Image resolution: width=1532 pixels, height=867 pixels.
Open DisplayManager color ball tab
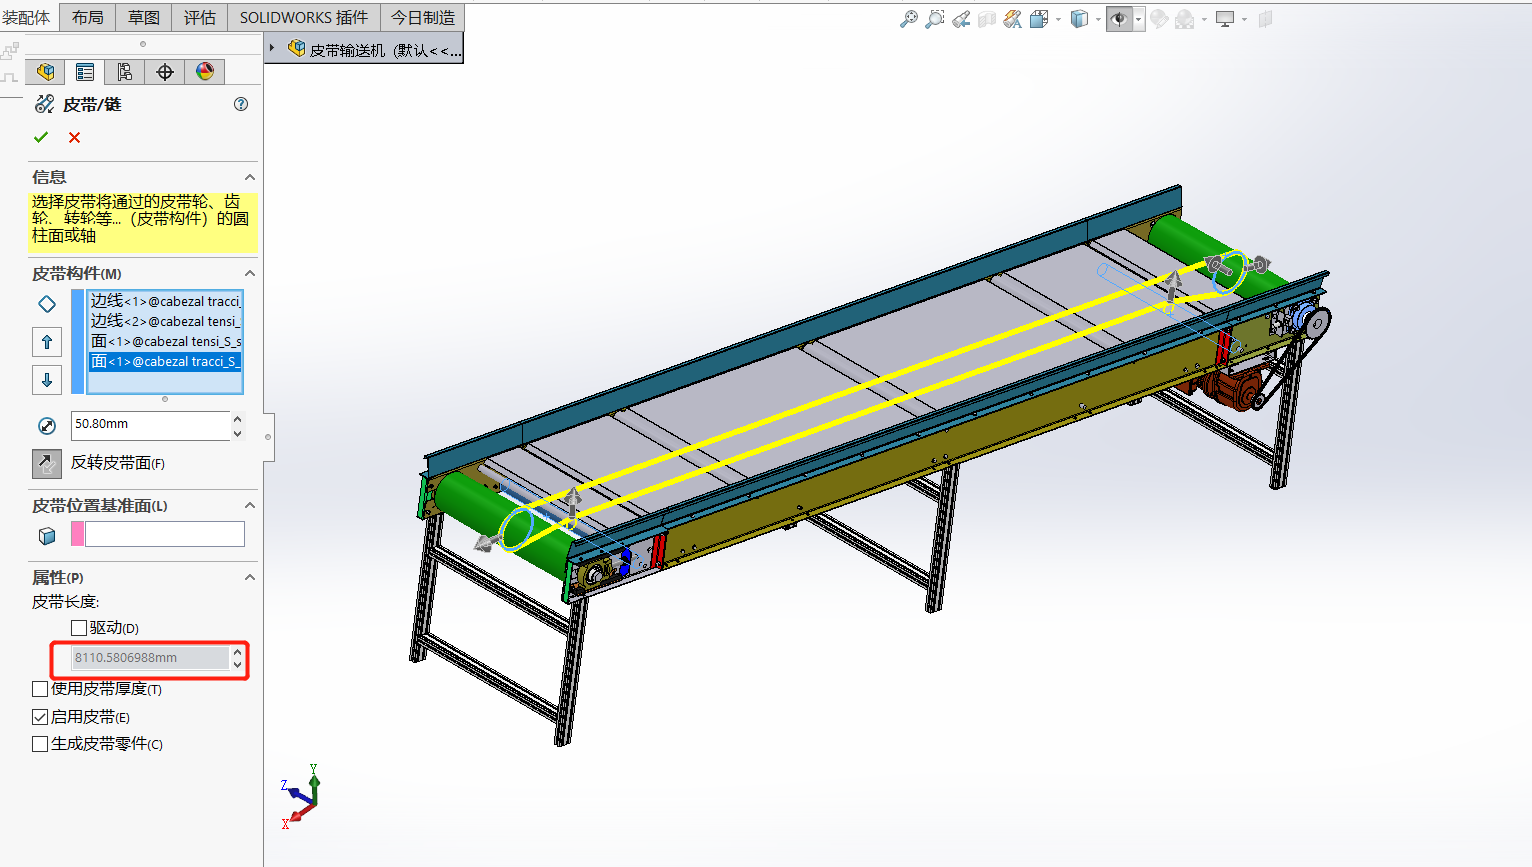[x=205, y=72]
